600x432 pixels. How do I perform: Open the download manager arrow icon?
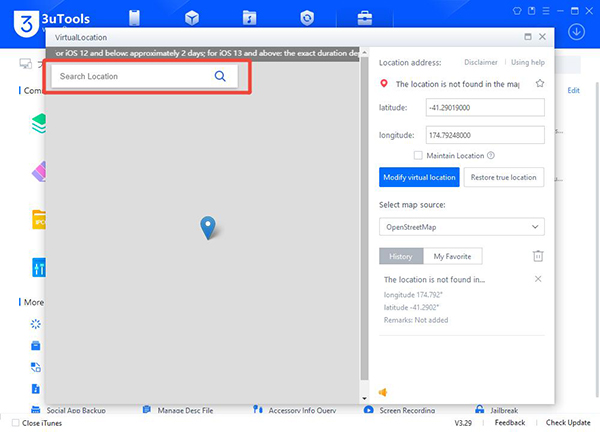[576, 31]
